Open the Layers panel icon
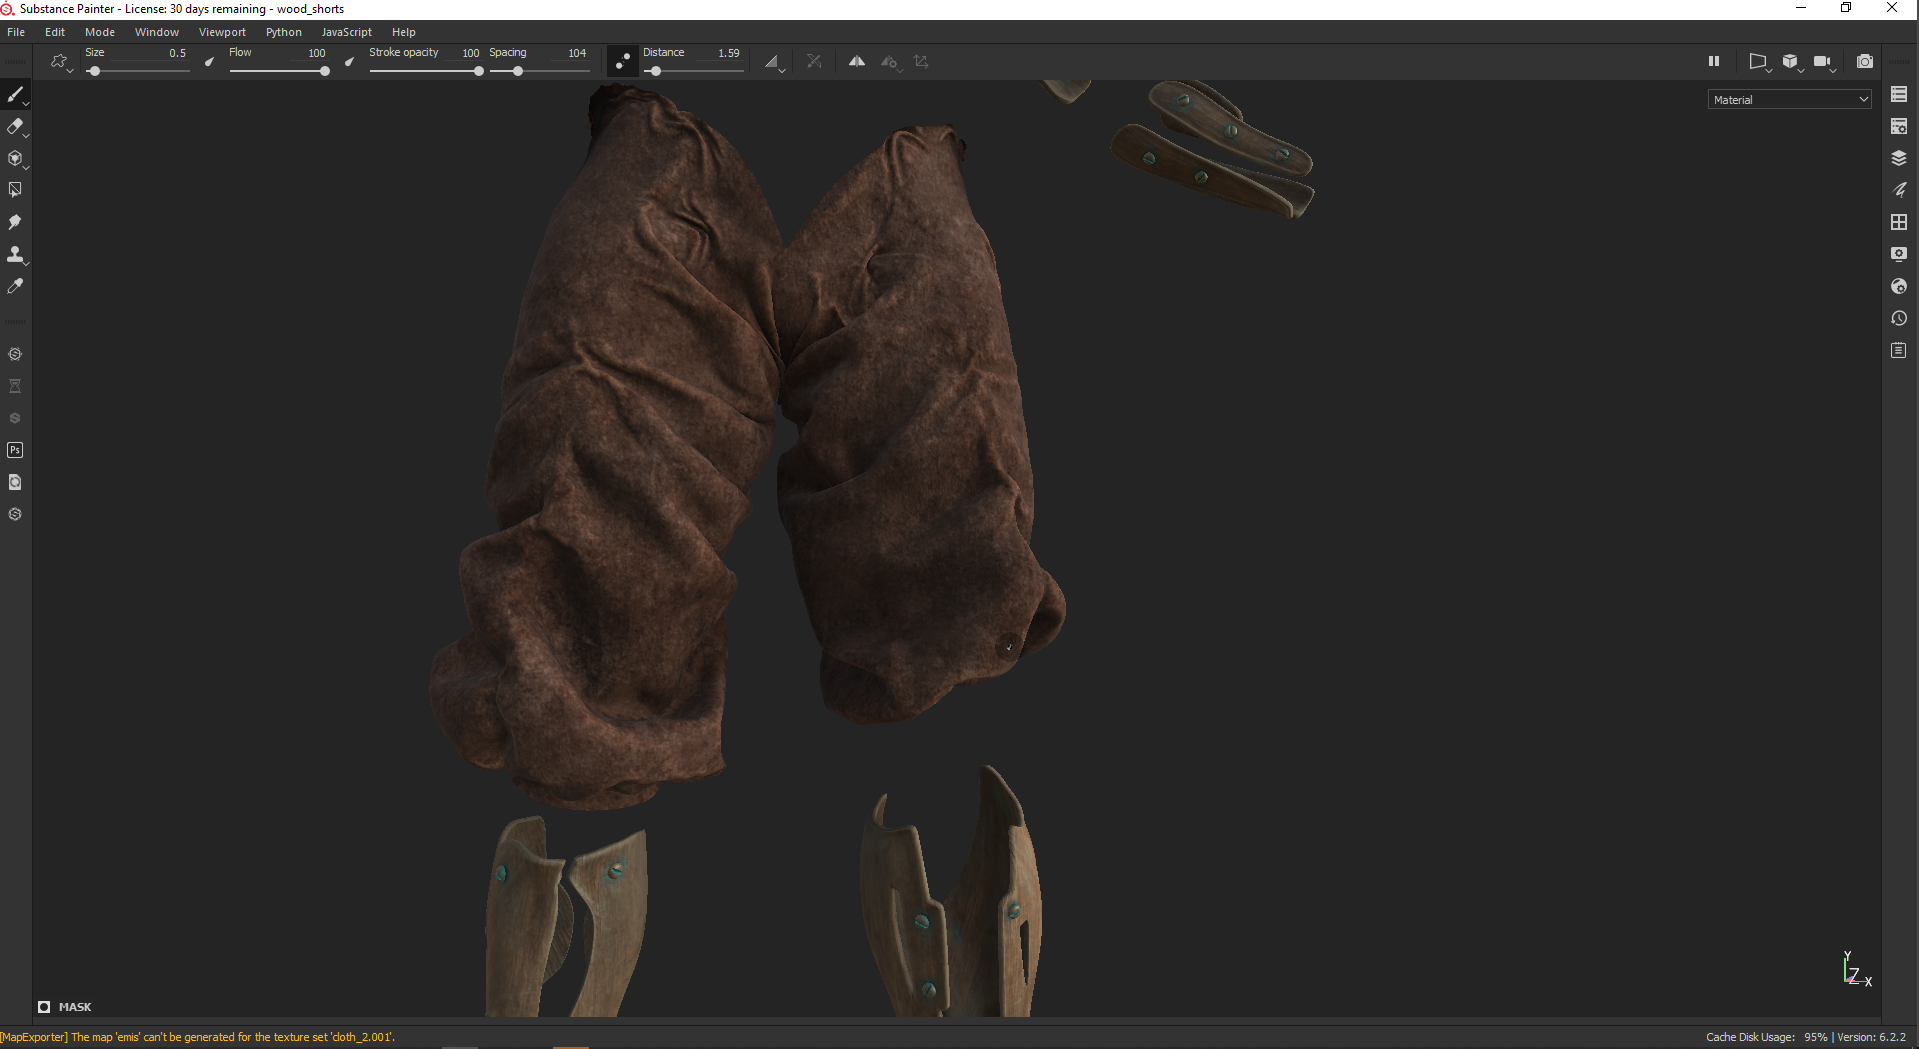This screenshot has height=1049, width=1919. coord(1899,158)
